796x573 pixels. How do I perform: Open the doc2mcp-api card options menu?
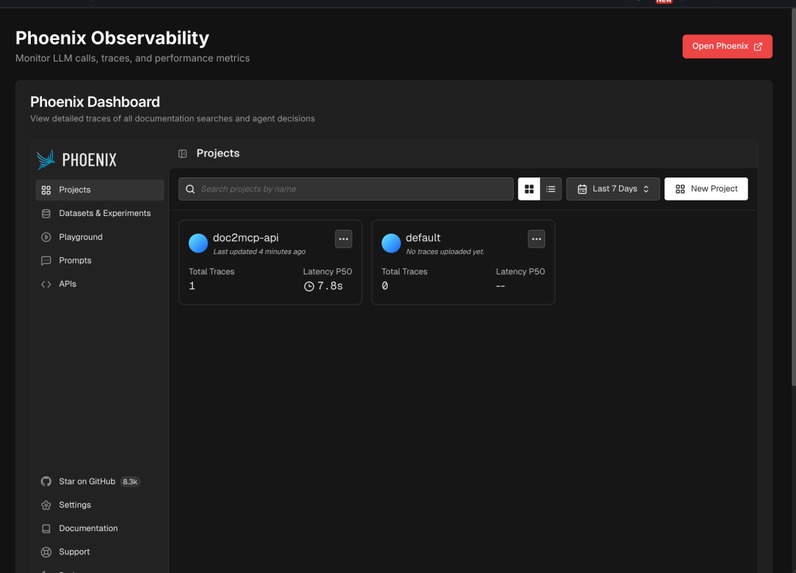tap(344, 239)
